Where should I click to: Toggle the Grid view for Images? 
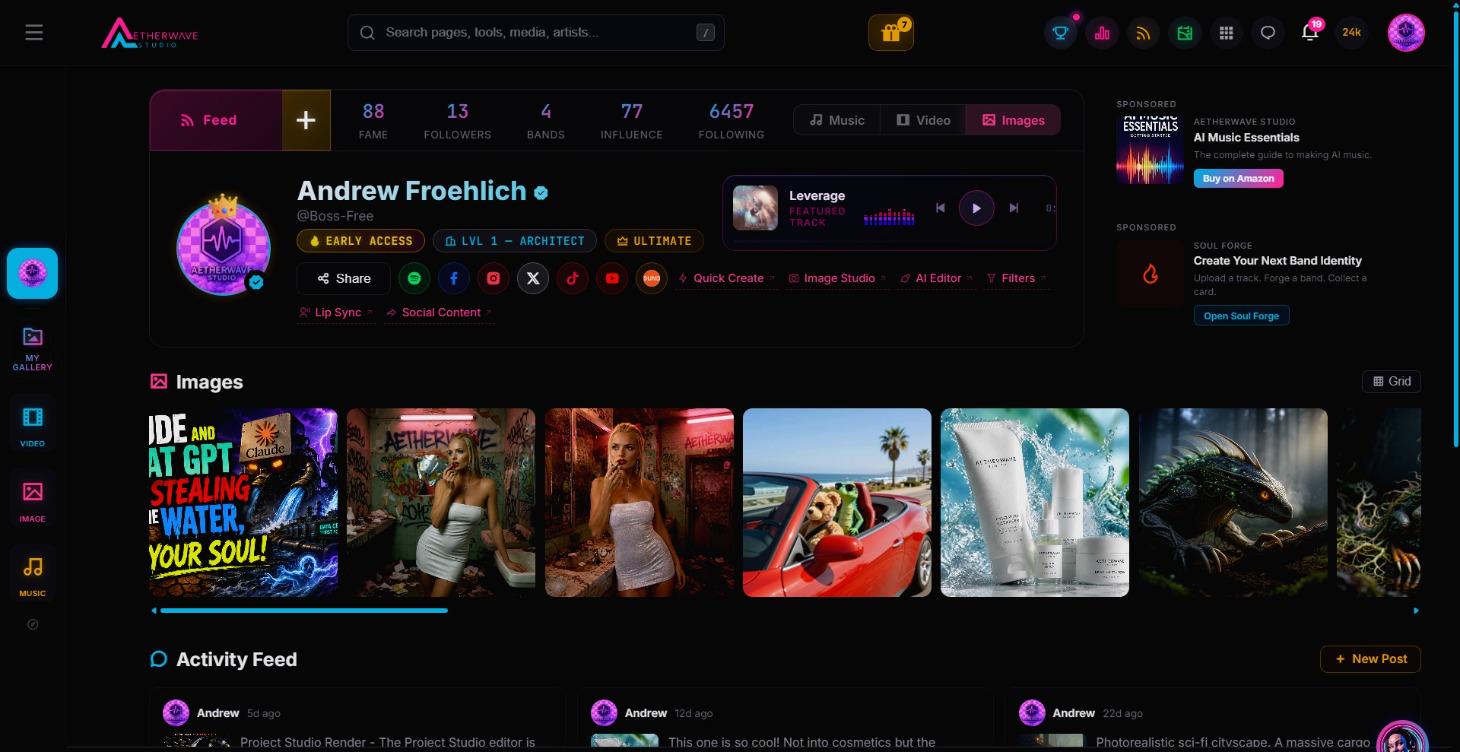1391,381
